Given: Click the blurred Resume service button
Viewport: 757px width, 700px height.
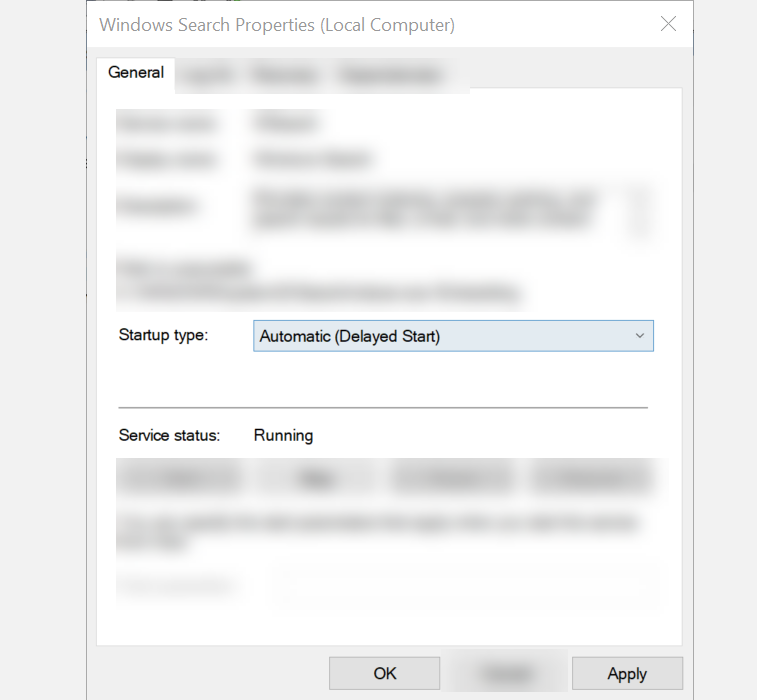Looking at the screenshot, I should click(x=590, y=479).
